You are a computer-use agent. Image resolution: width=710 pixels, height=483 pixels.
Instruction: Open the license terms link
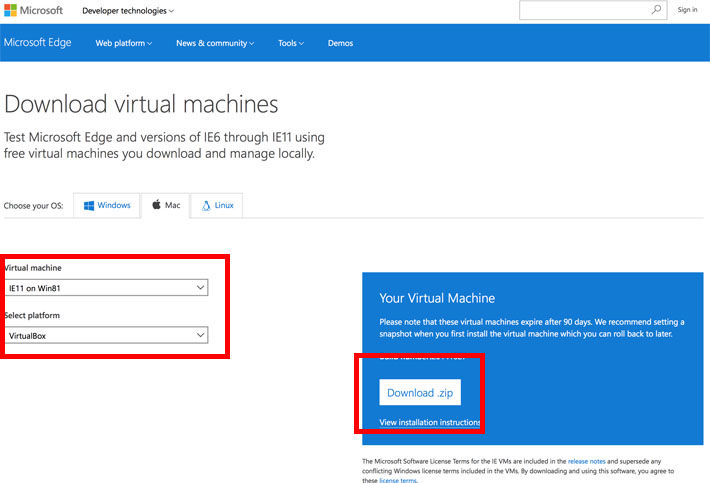point(397,480)
